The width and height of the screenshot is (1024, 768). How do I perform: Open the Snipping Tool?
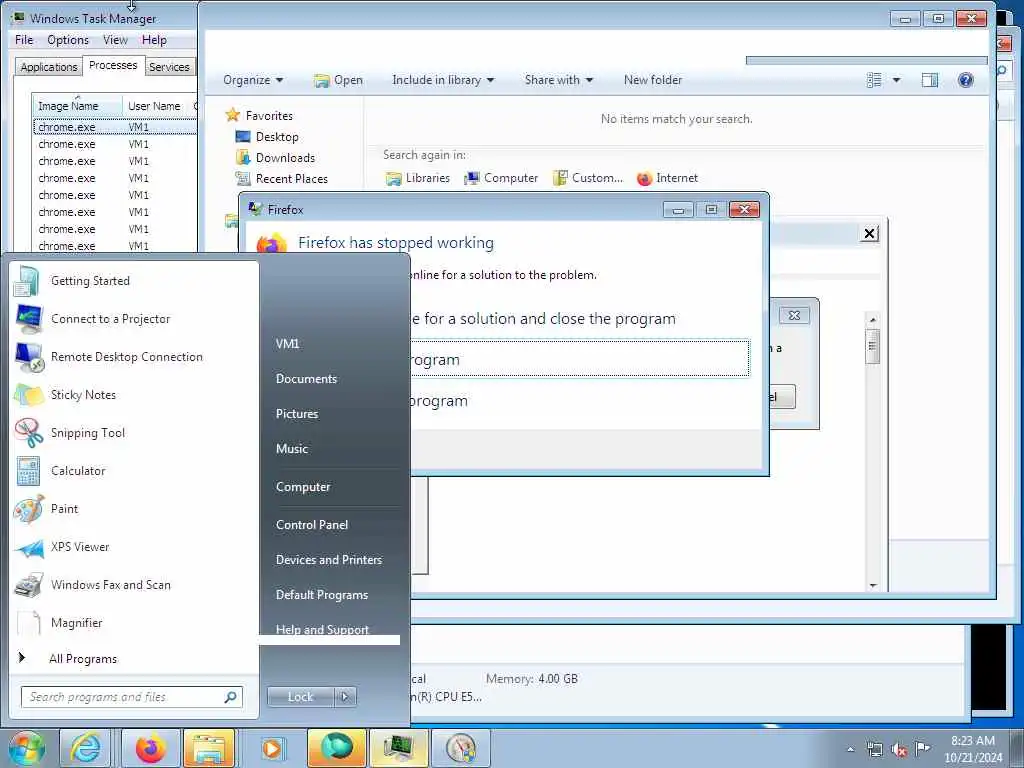pos(88,432)
